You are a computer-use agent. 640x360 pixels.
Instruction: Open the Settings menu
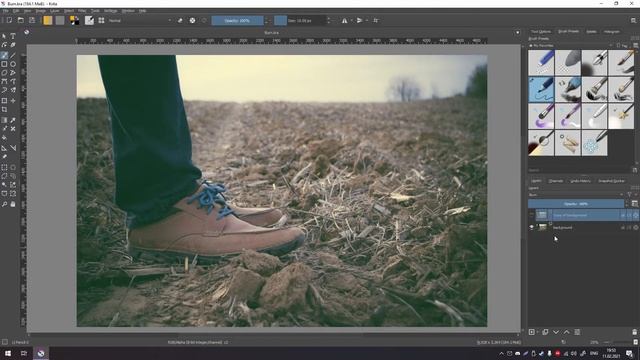[x=111, y=11]
